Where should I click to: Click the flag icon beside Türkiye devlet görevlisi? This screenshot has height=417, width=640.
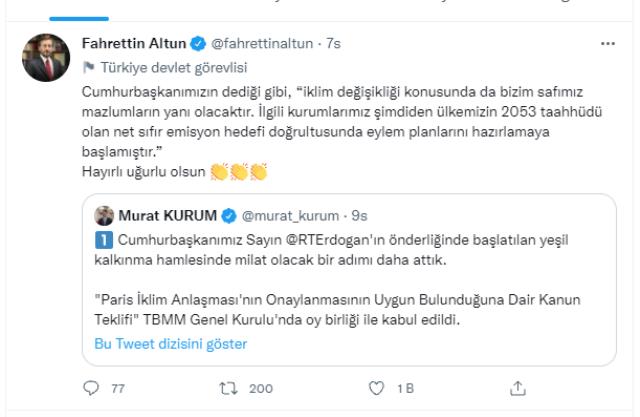[89, 67]
